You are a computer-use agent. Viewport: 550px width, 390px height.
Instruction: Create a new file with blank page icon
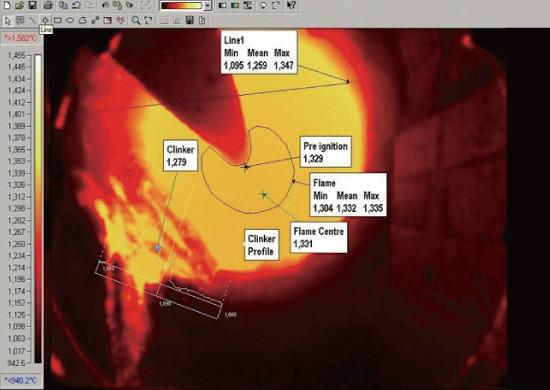click(x=7, y=5)
